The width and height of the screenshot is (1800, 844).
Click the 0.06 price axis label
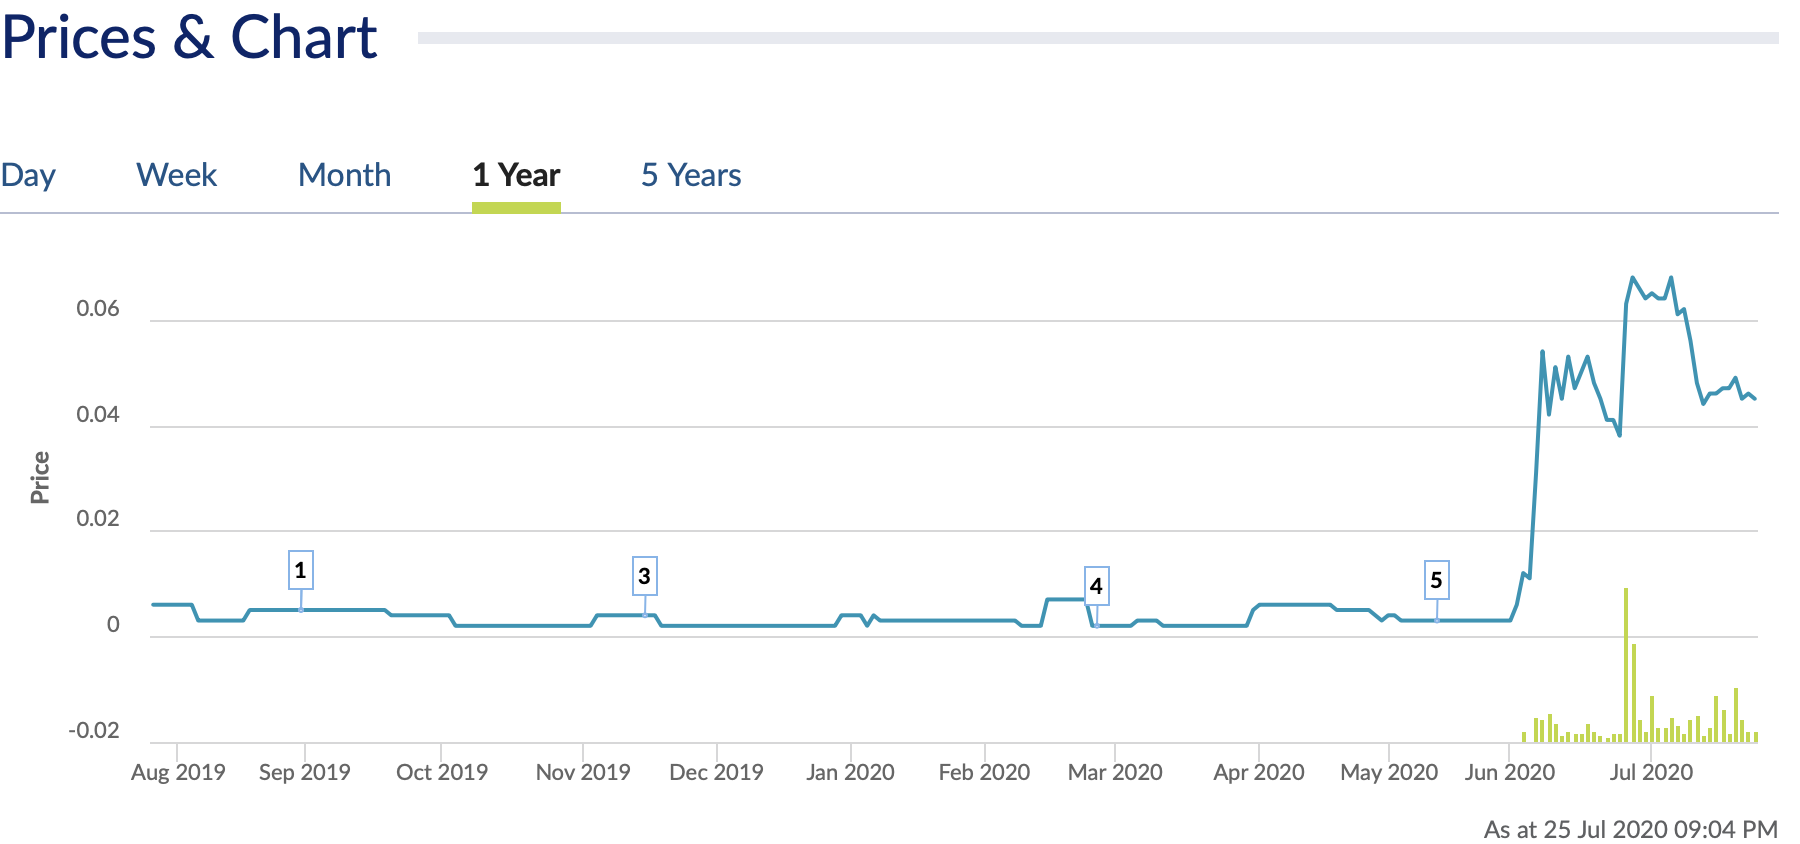click(98, 309)
